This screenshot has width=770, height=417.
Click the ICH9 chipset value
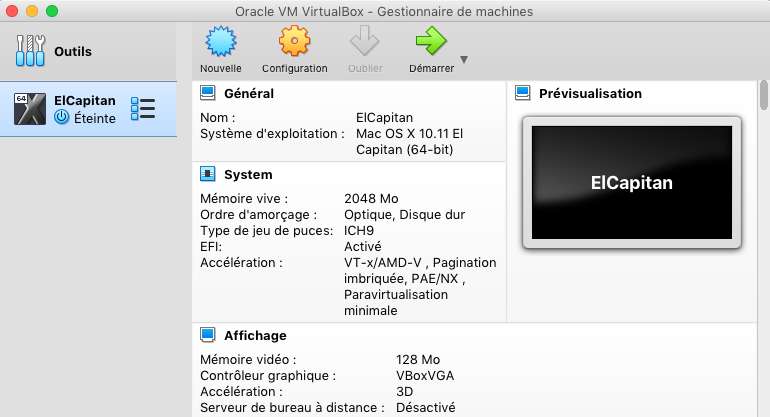coord(359,230)
